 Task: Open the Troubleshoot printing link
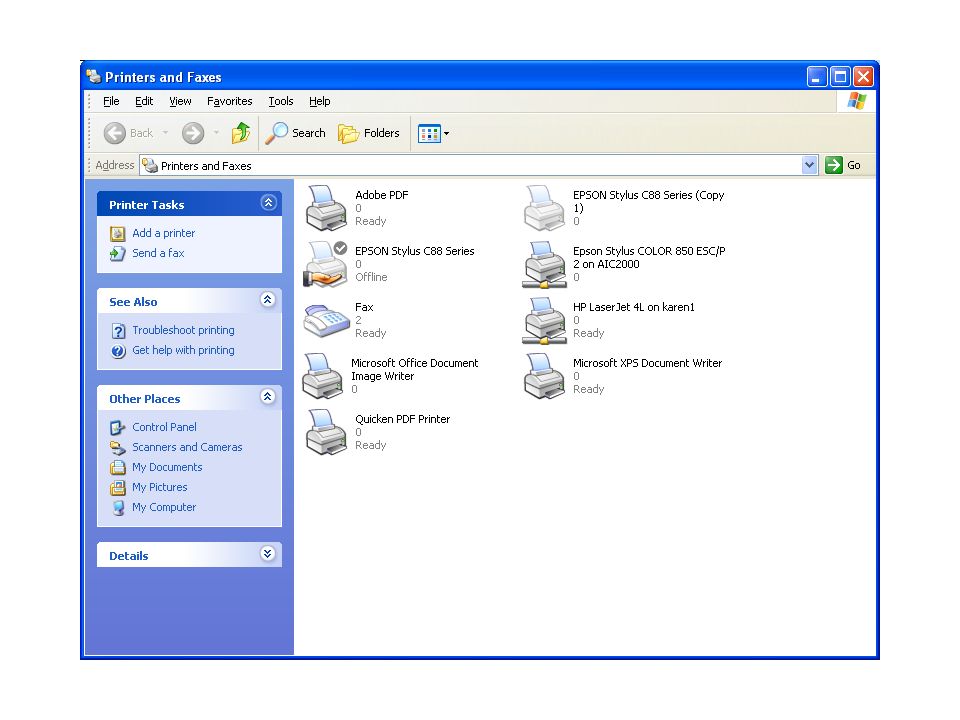click(x=183, y=331)
